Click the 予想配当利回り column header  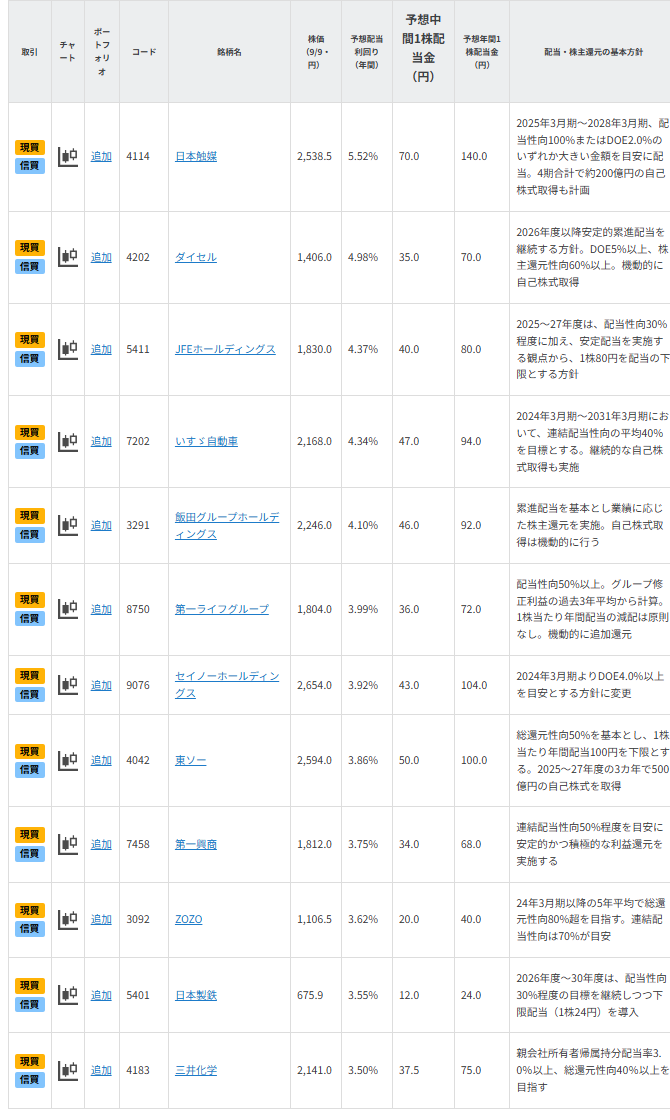click(x=366, y=52)
